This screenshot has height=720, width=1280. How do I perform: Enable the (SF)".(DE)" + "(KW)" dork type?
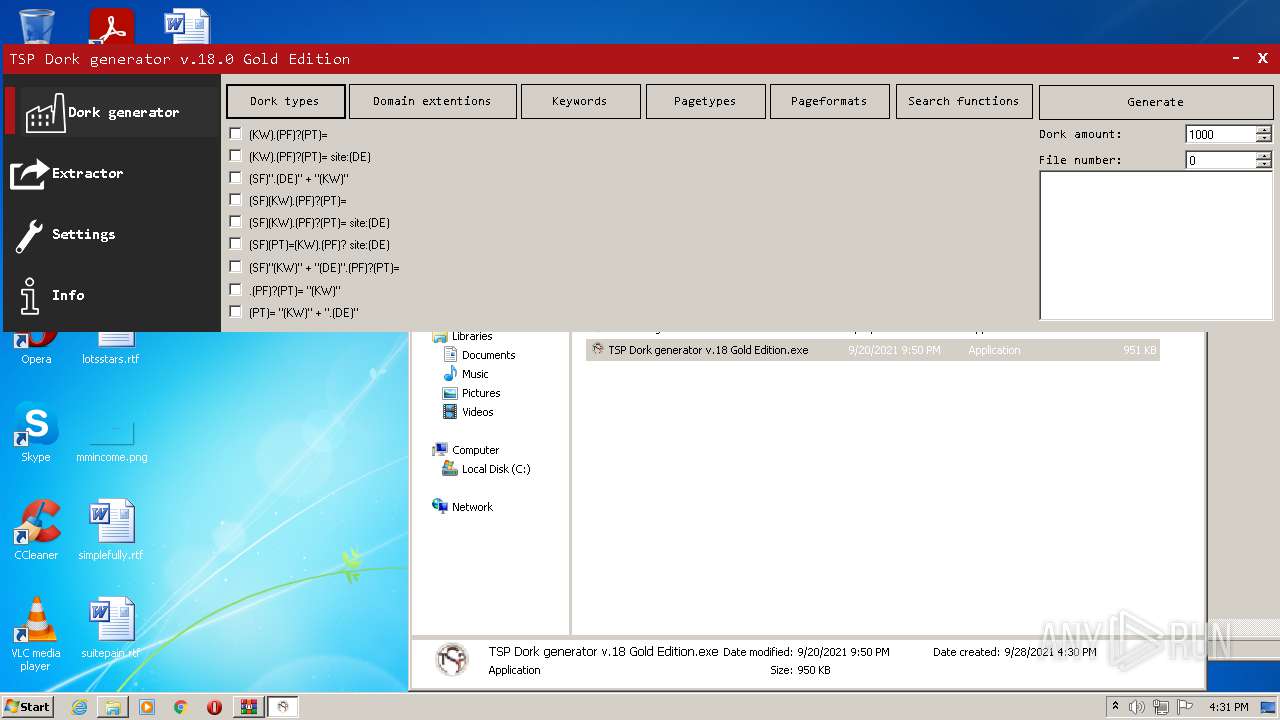236,178
